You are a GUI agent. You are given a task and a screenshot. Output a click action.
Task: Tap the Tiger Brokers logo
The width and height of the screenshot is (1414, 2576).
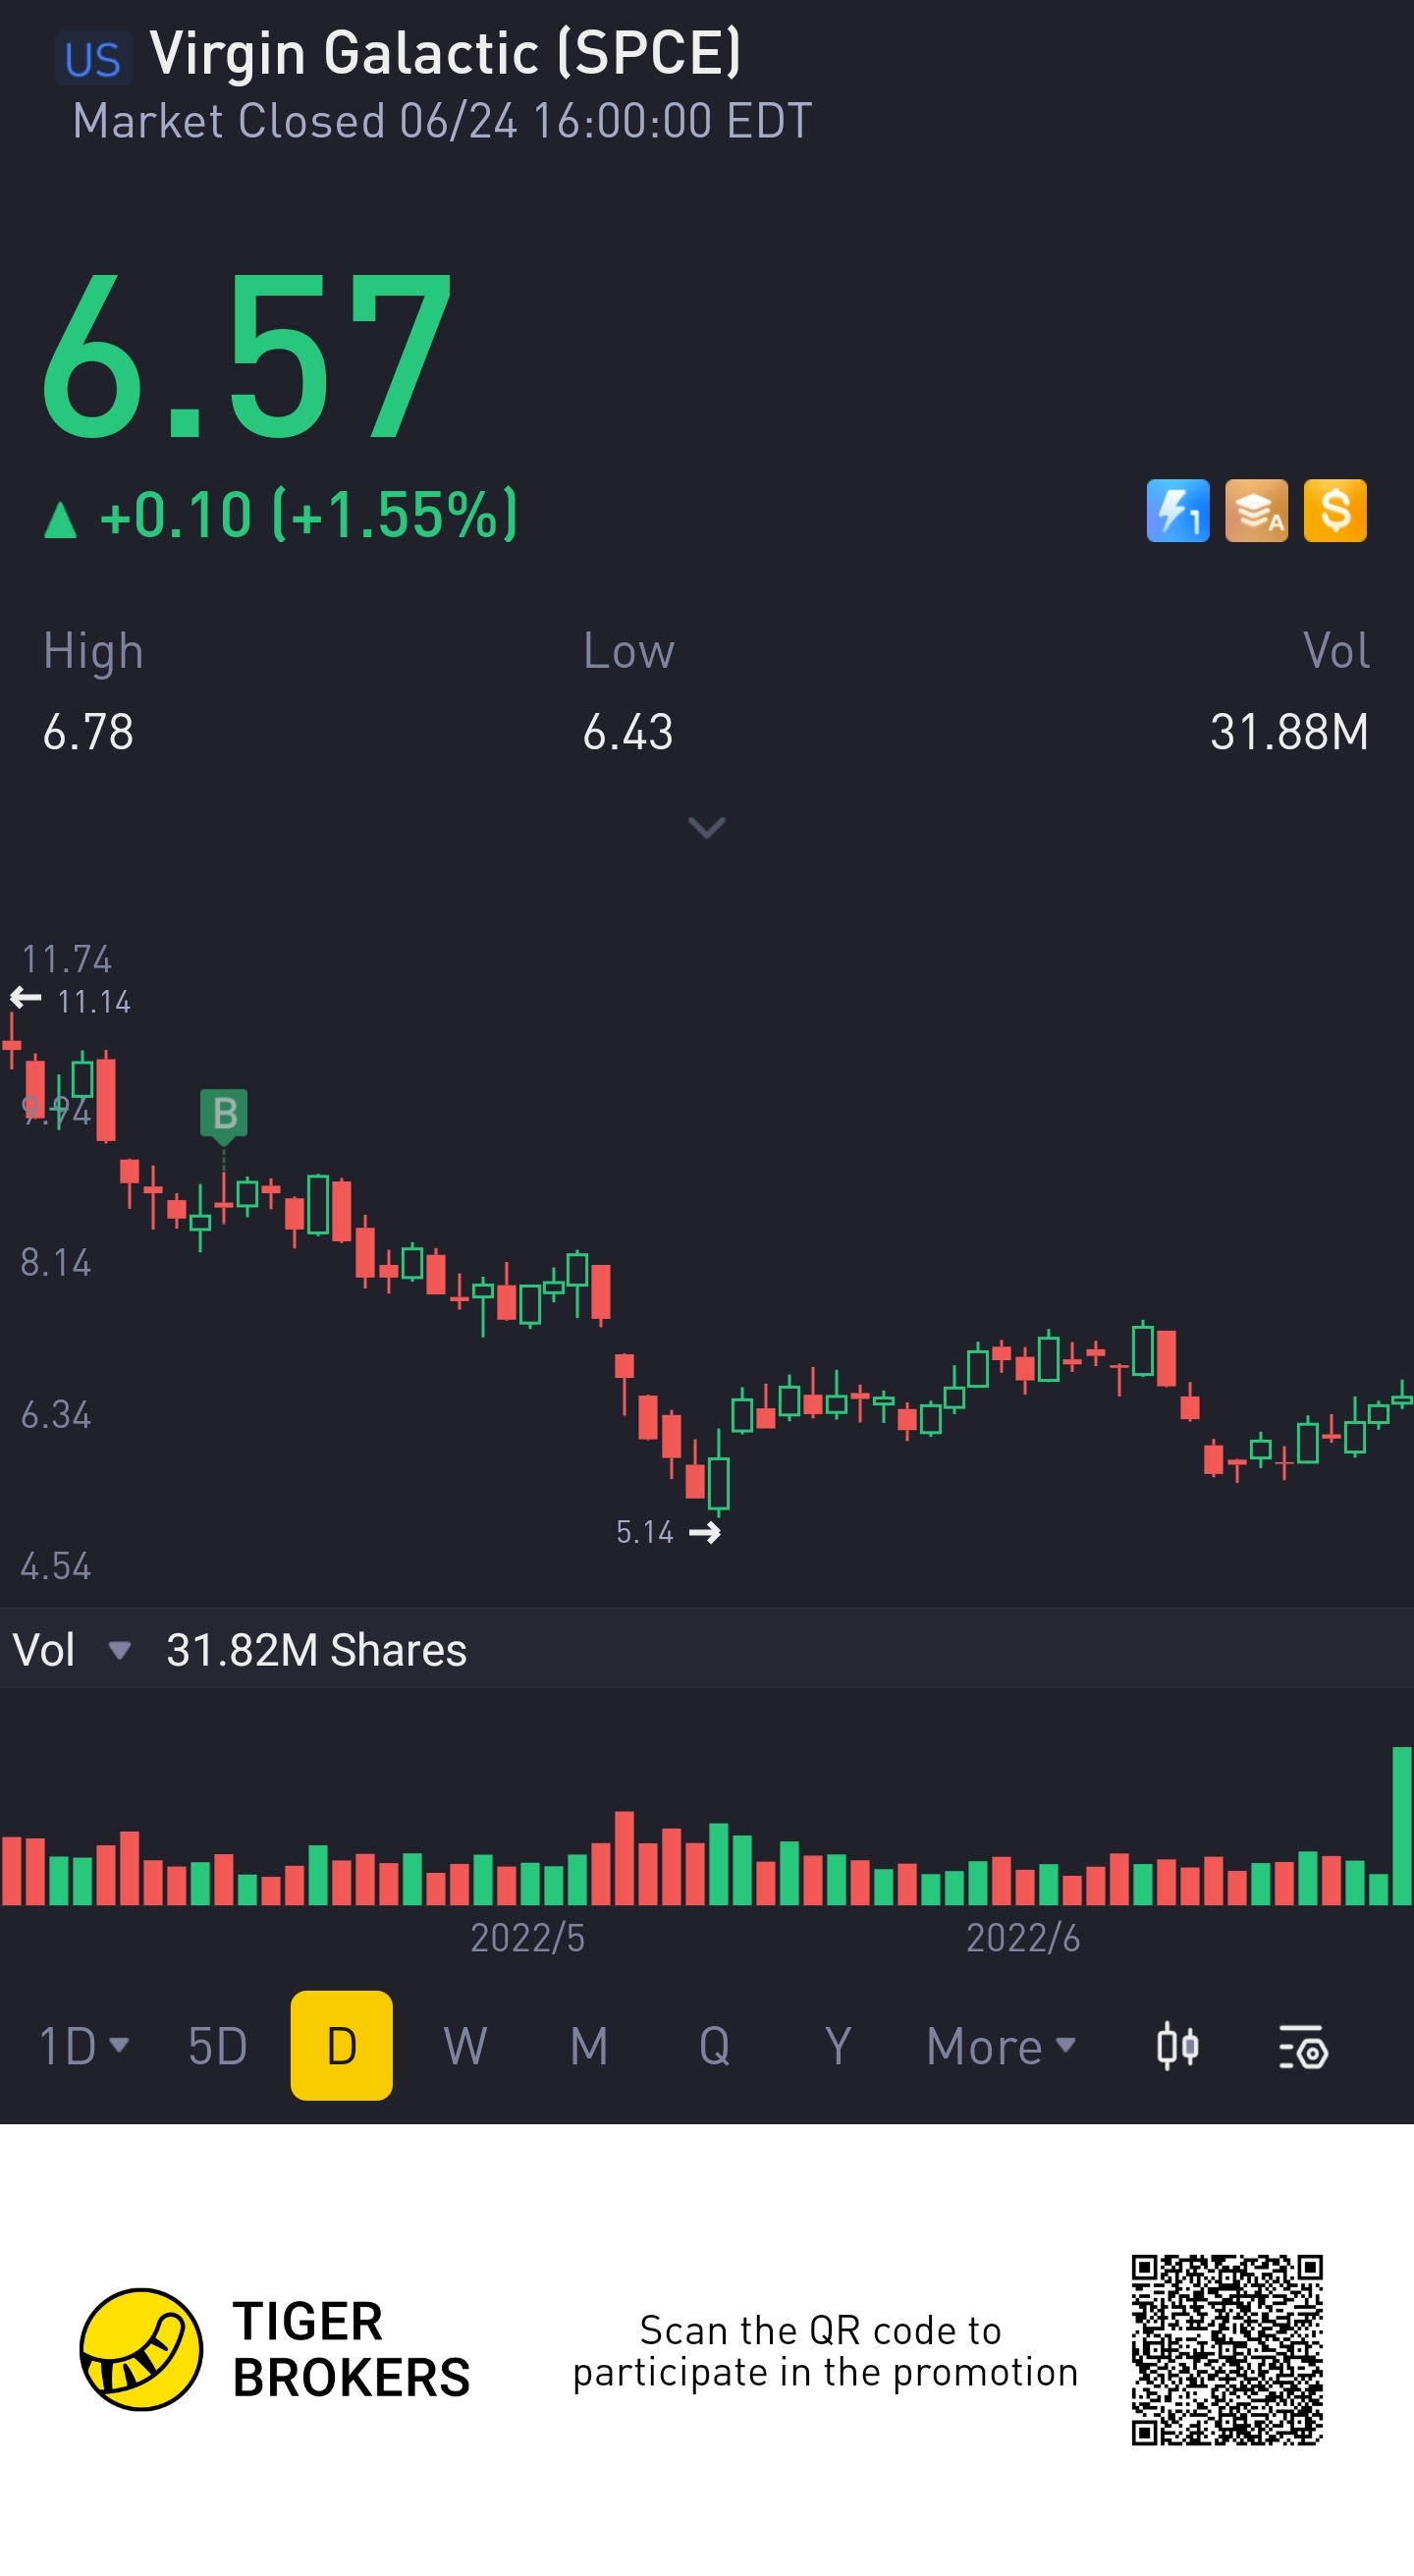point(142,2349)
